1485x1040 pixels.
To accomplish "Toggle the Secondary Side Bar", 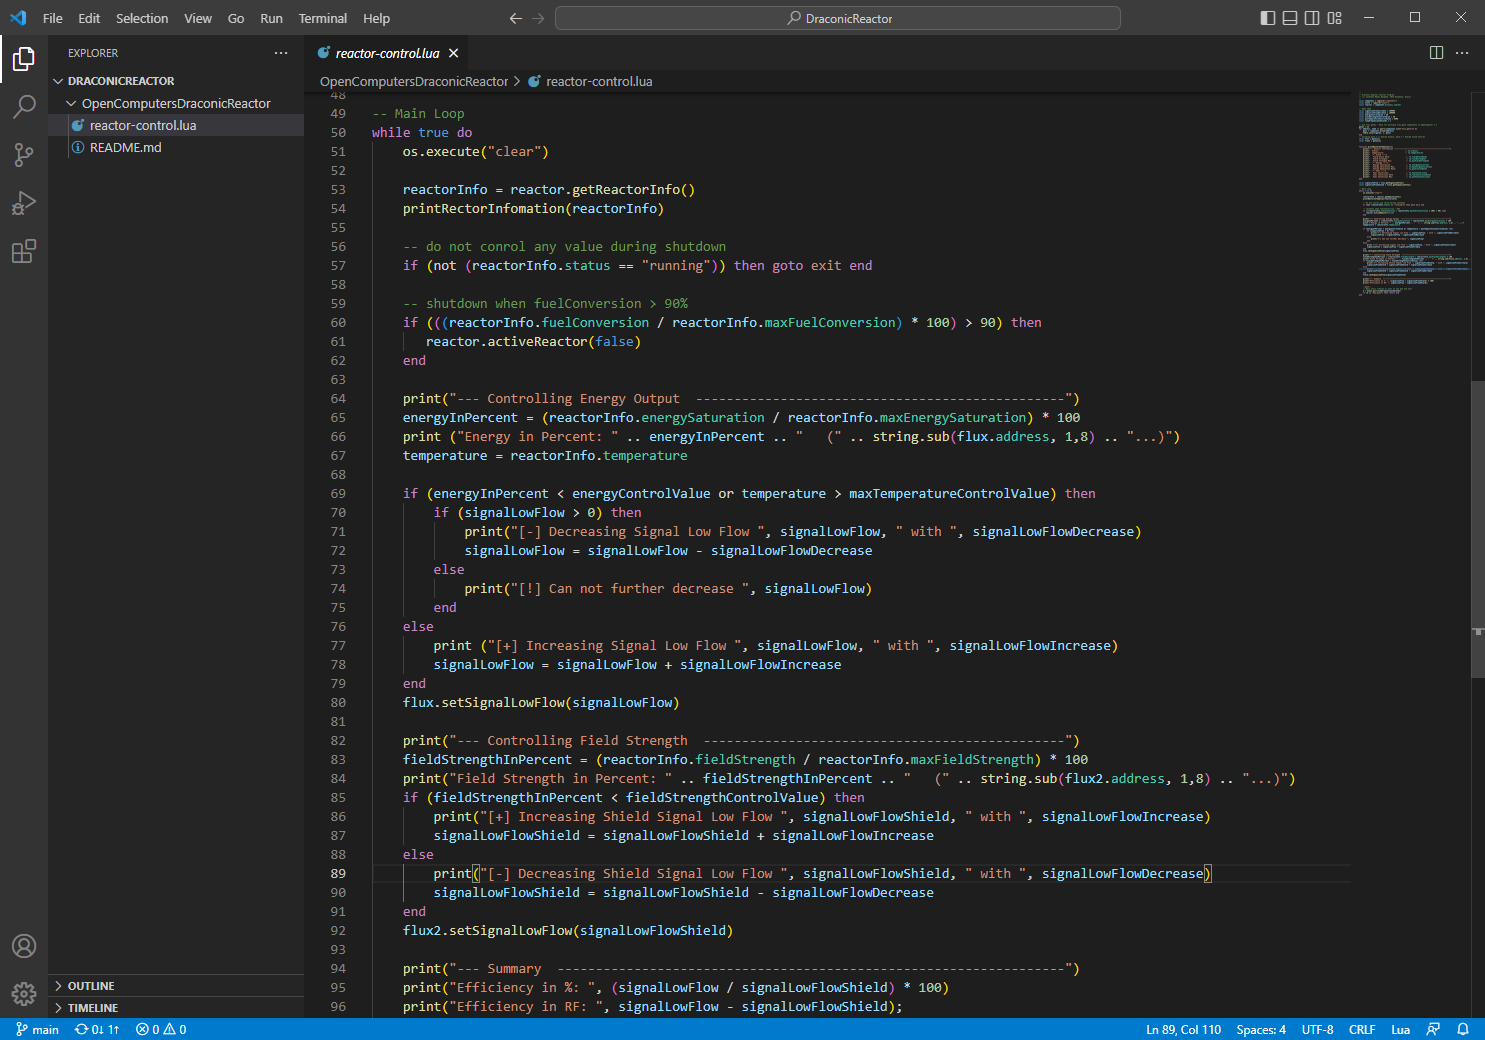I will tap(1311, 17).
